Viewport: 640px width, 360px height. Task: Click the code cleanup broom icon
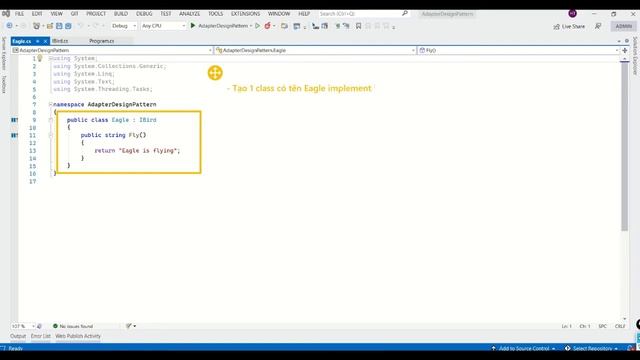pos(129,326)
